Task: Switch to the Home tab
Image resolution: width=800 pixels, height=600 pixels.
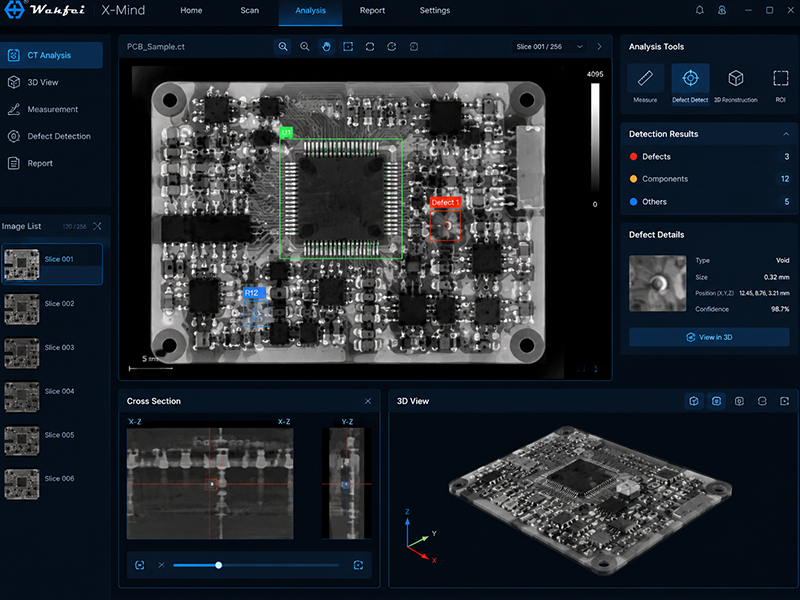Action: pos(191,11)
